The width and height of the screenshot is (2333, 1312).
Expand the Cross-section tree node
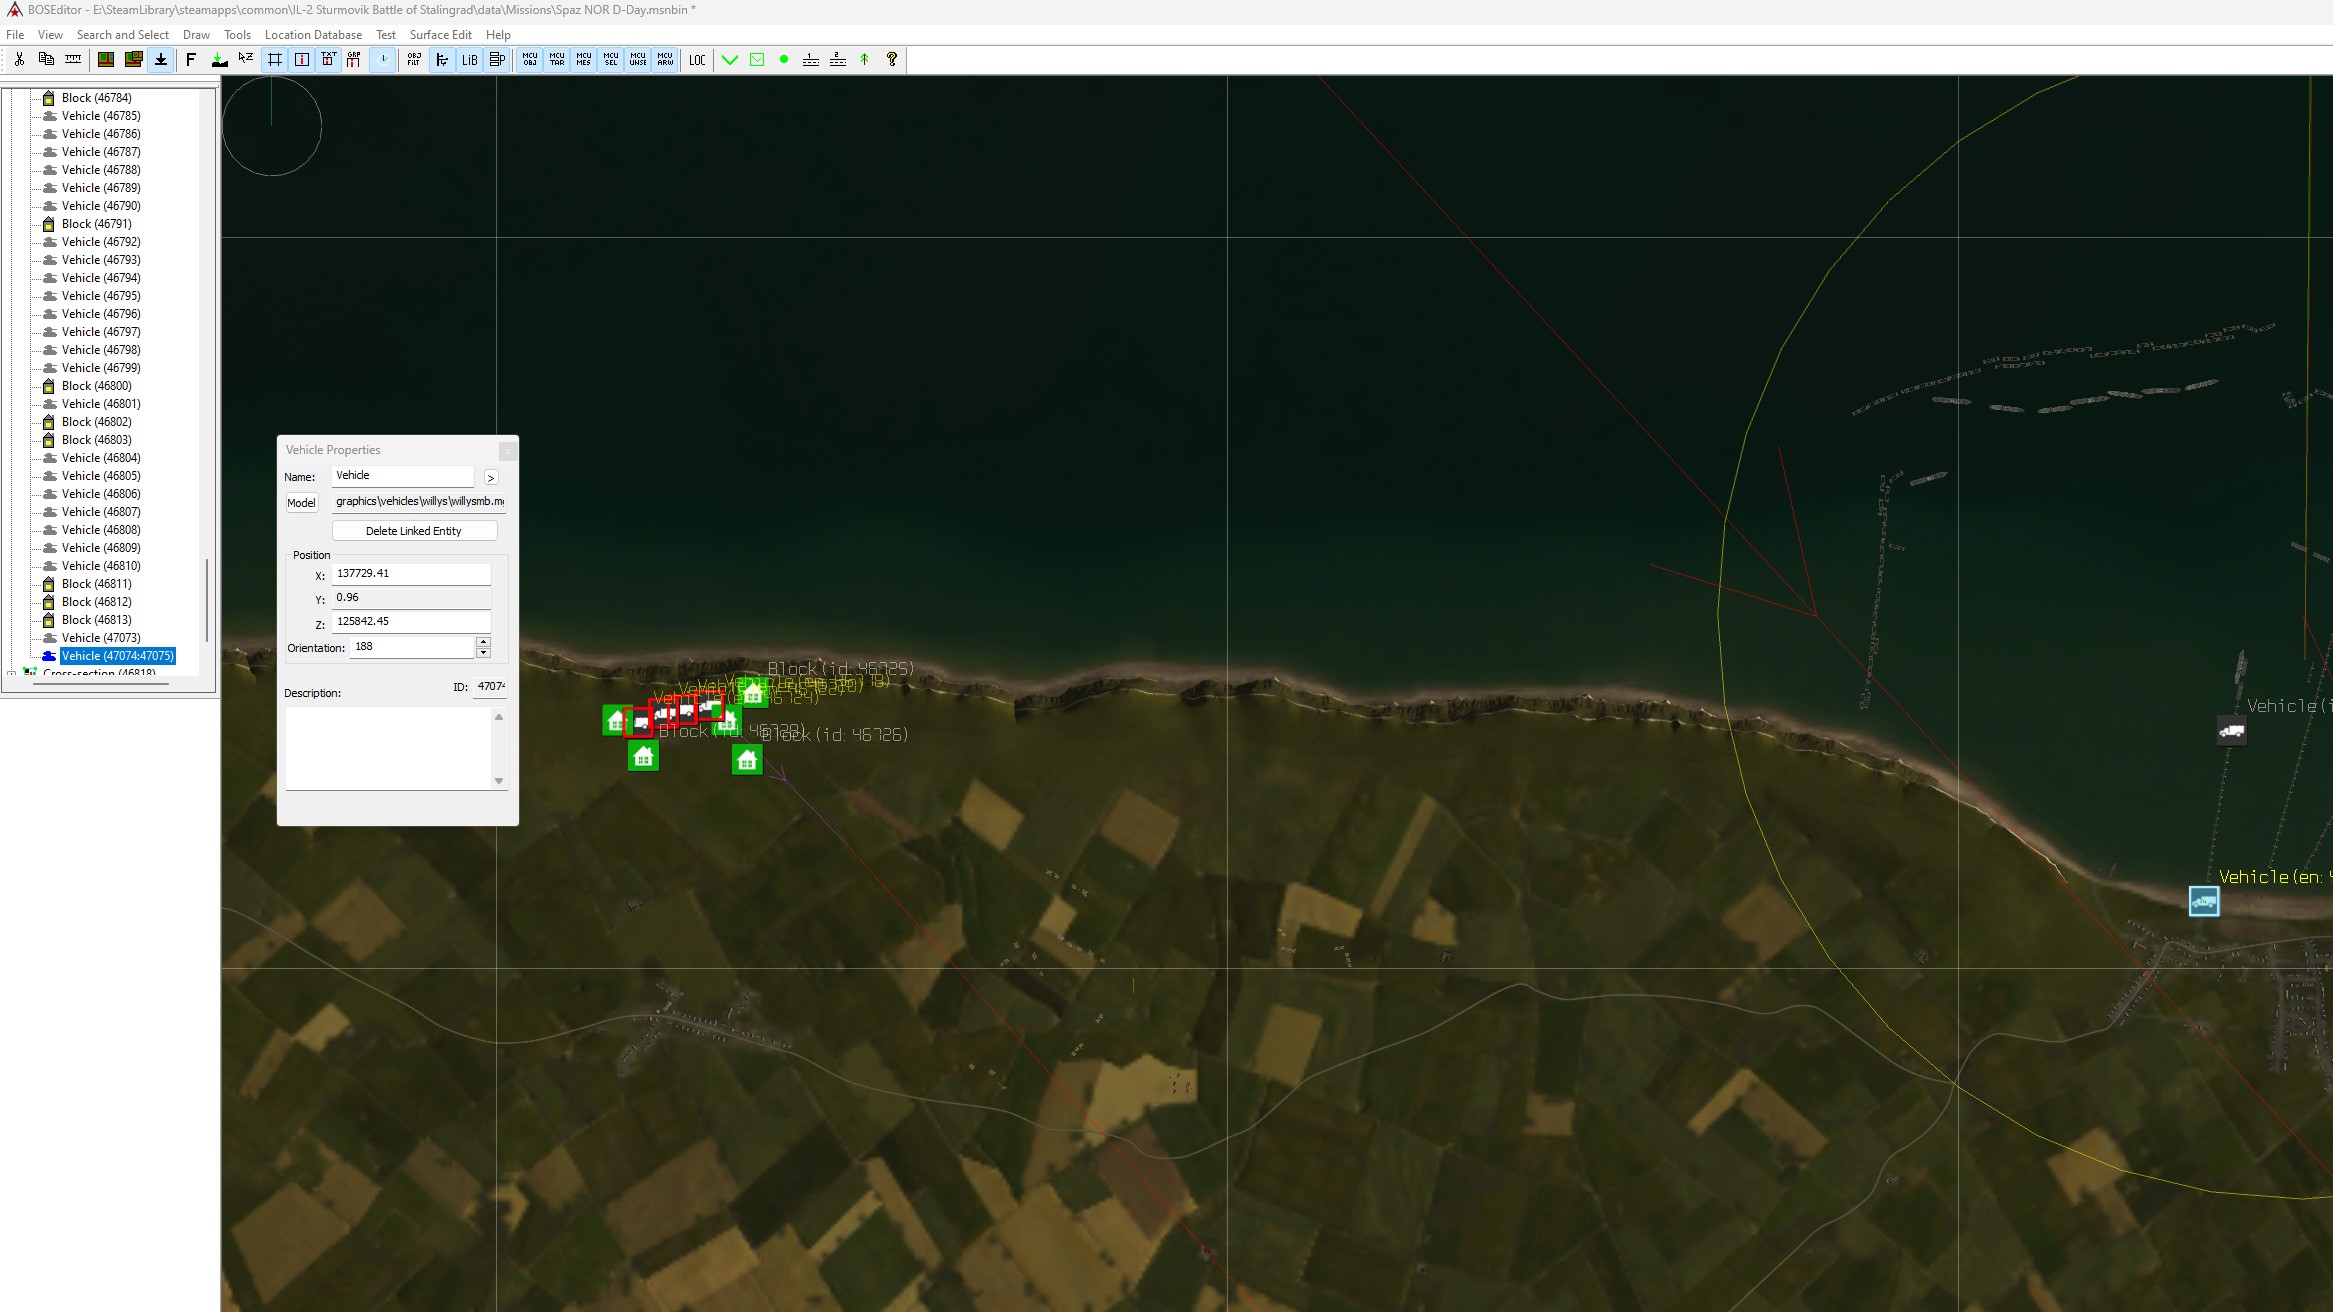12,673
